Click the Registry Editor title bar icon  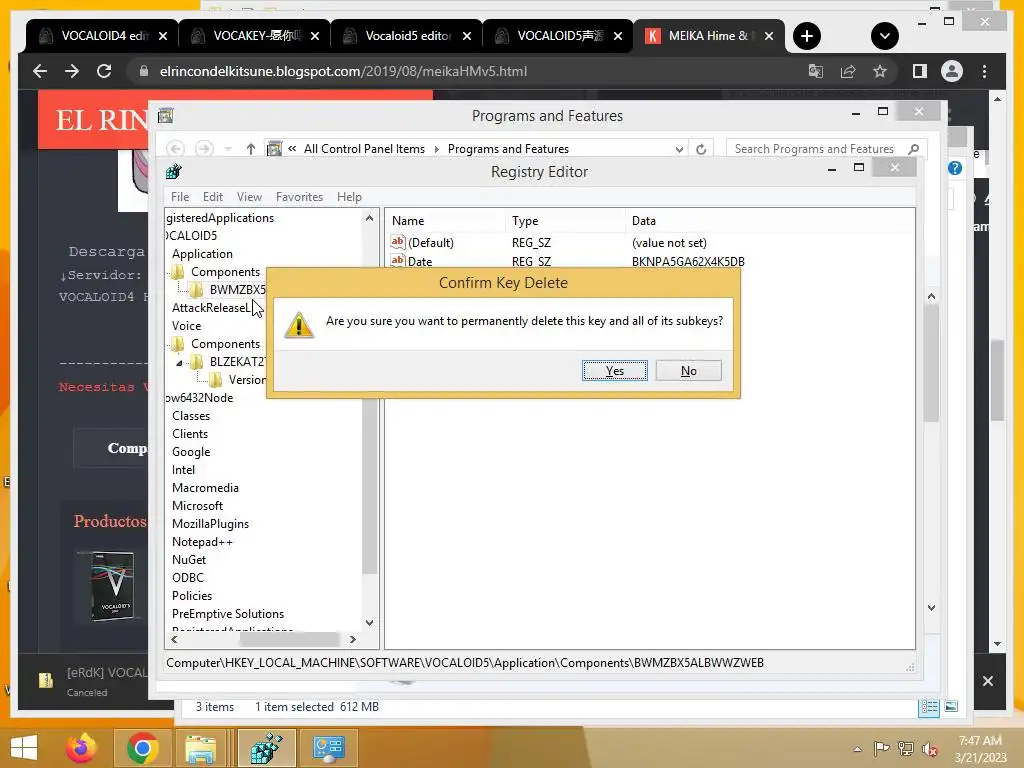(x=173, y=172)
